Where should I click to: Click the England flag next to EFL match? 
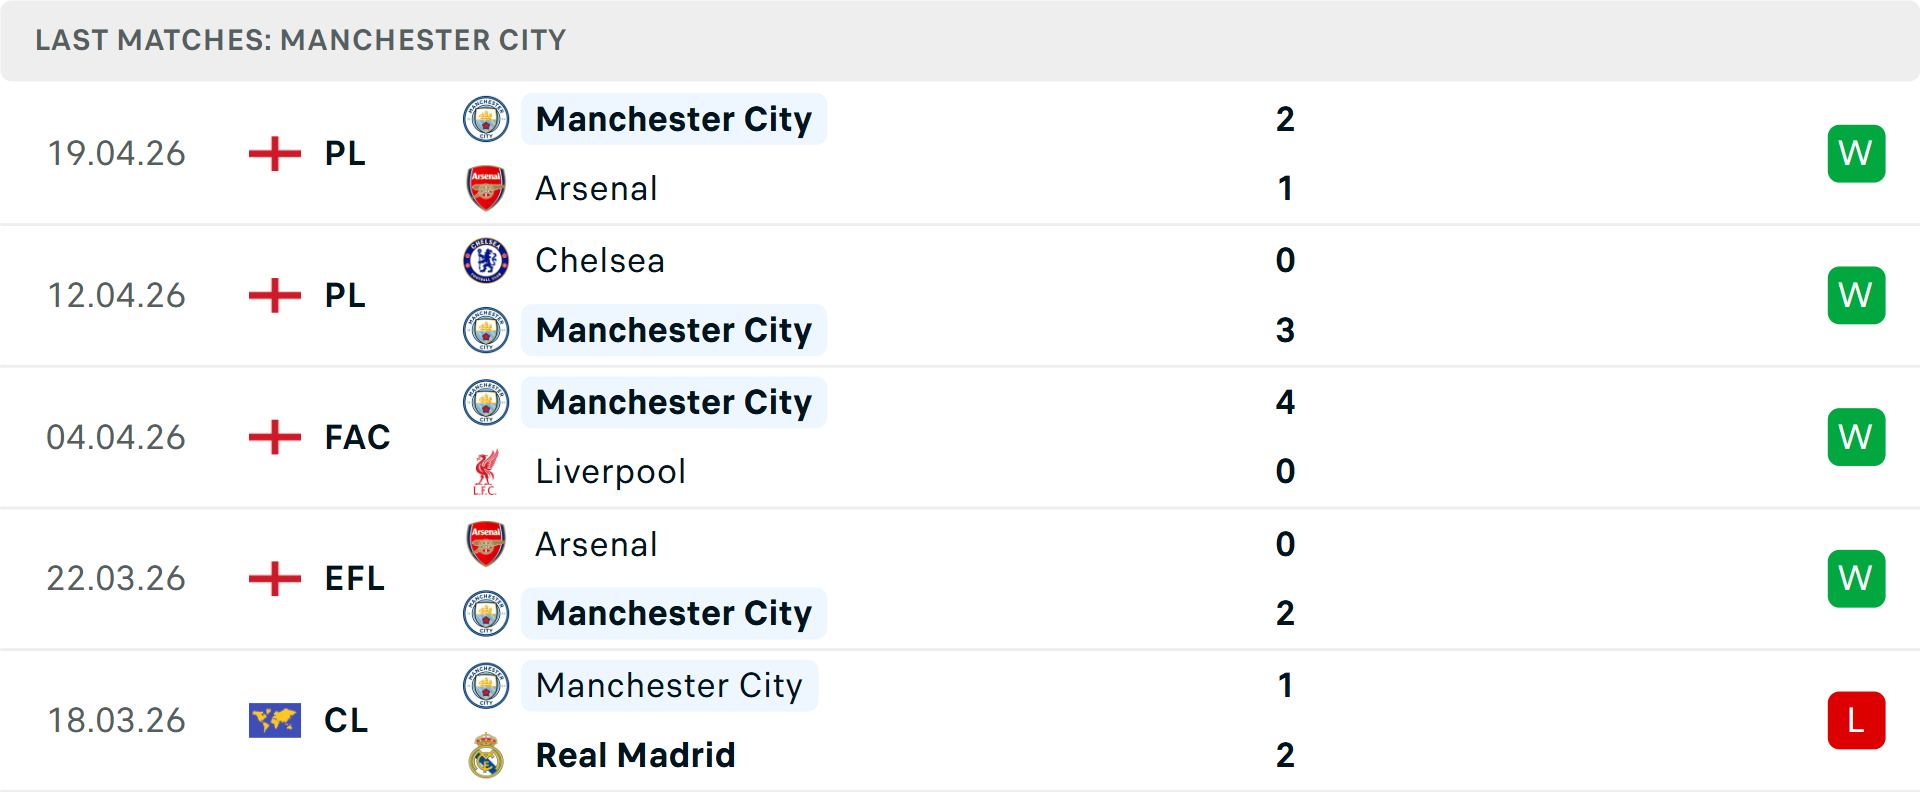coord(272,578)
